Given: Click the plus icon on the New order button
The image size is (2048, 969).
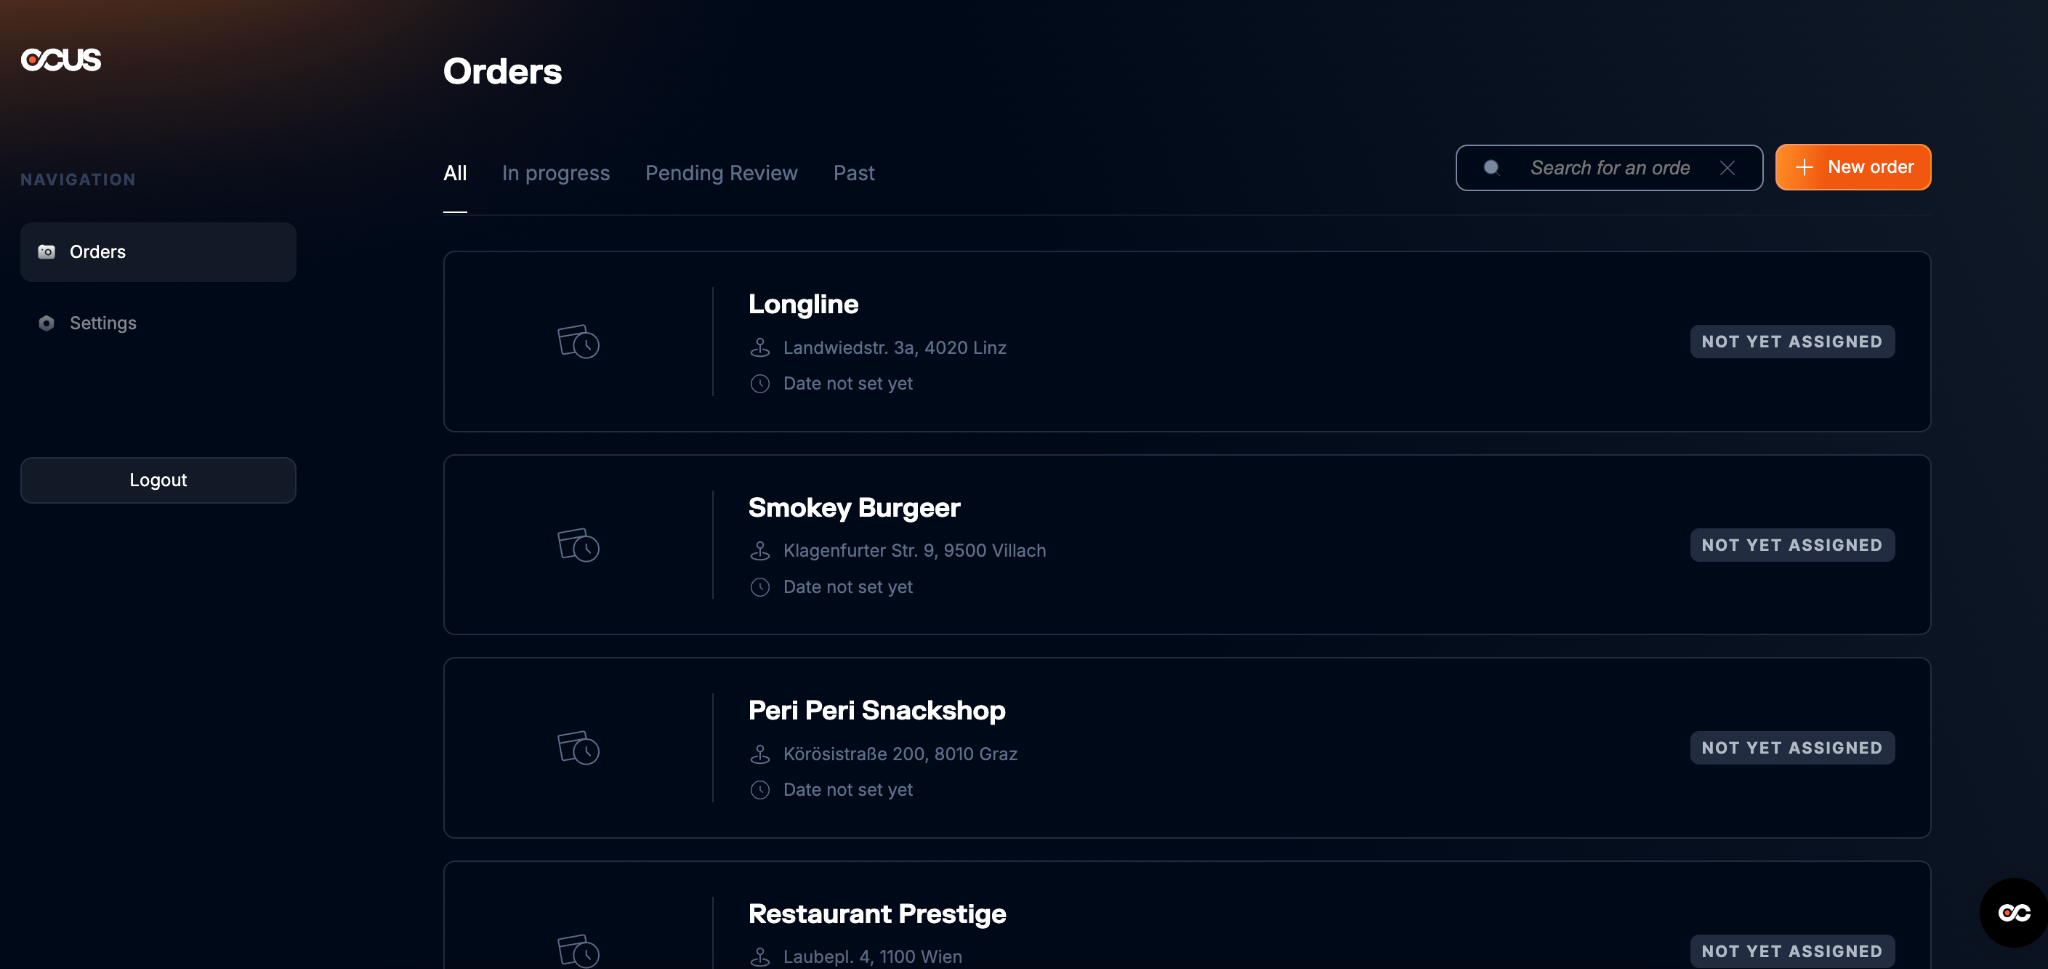Looking at the screenshot, I should (1804, 167).
